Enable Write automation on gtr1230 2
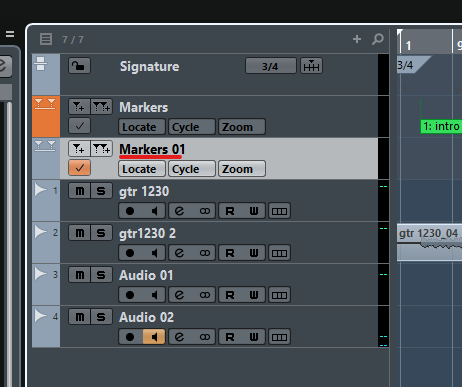Image resolution: width=462 pixels, height=387 pixels. click(254, 253)
